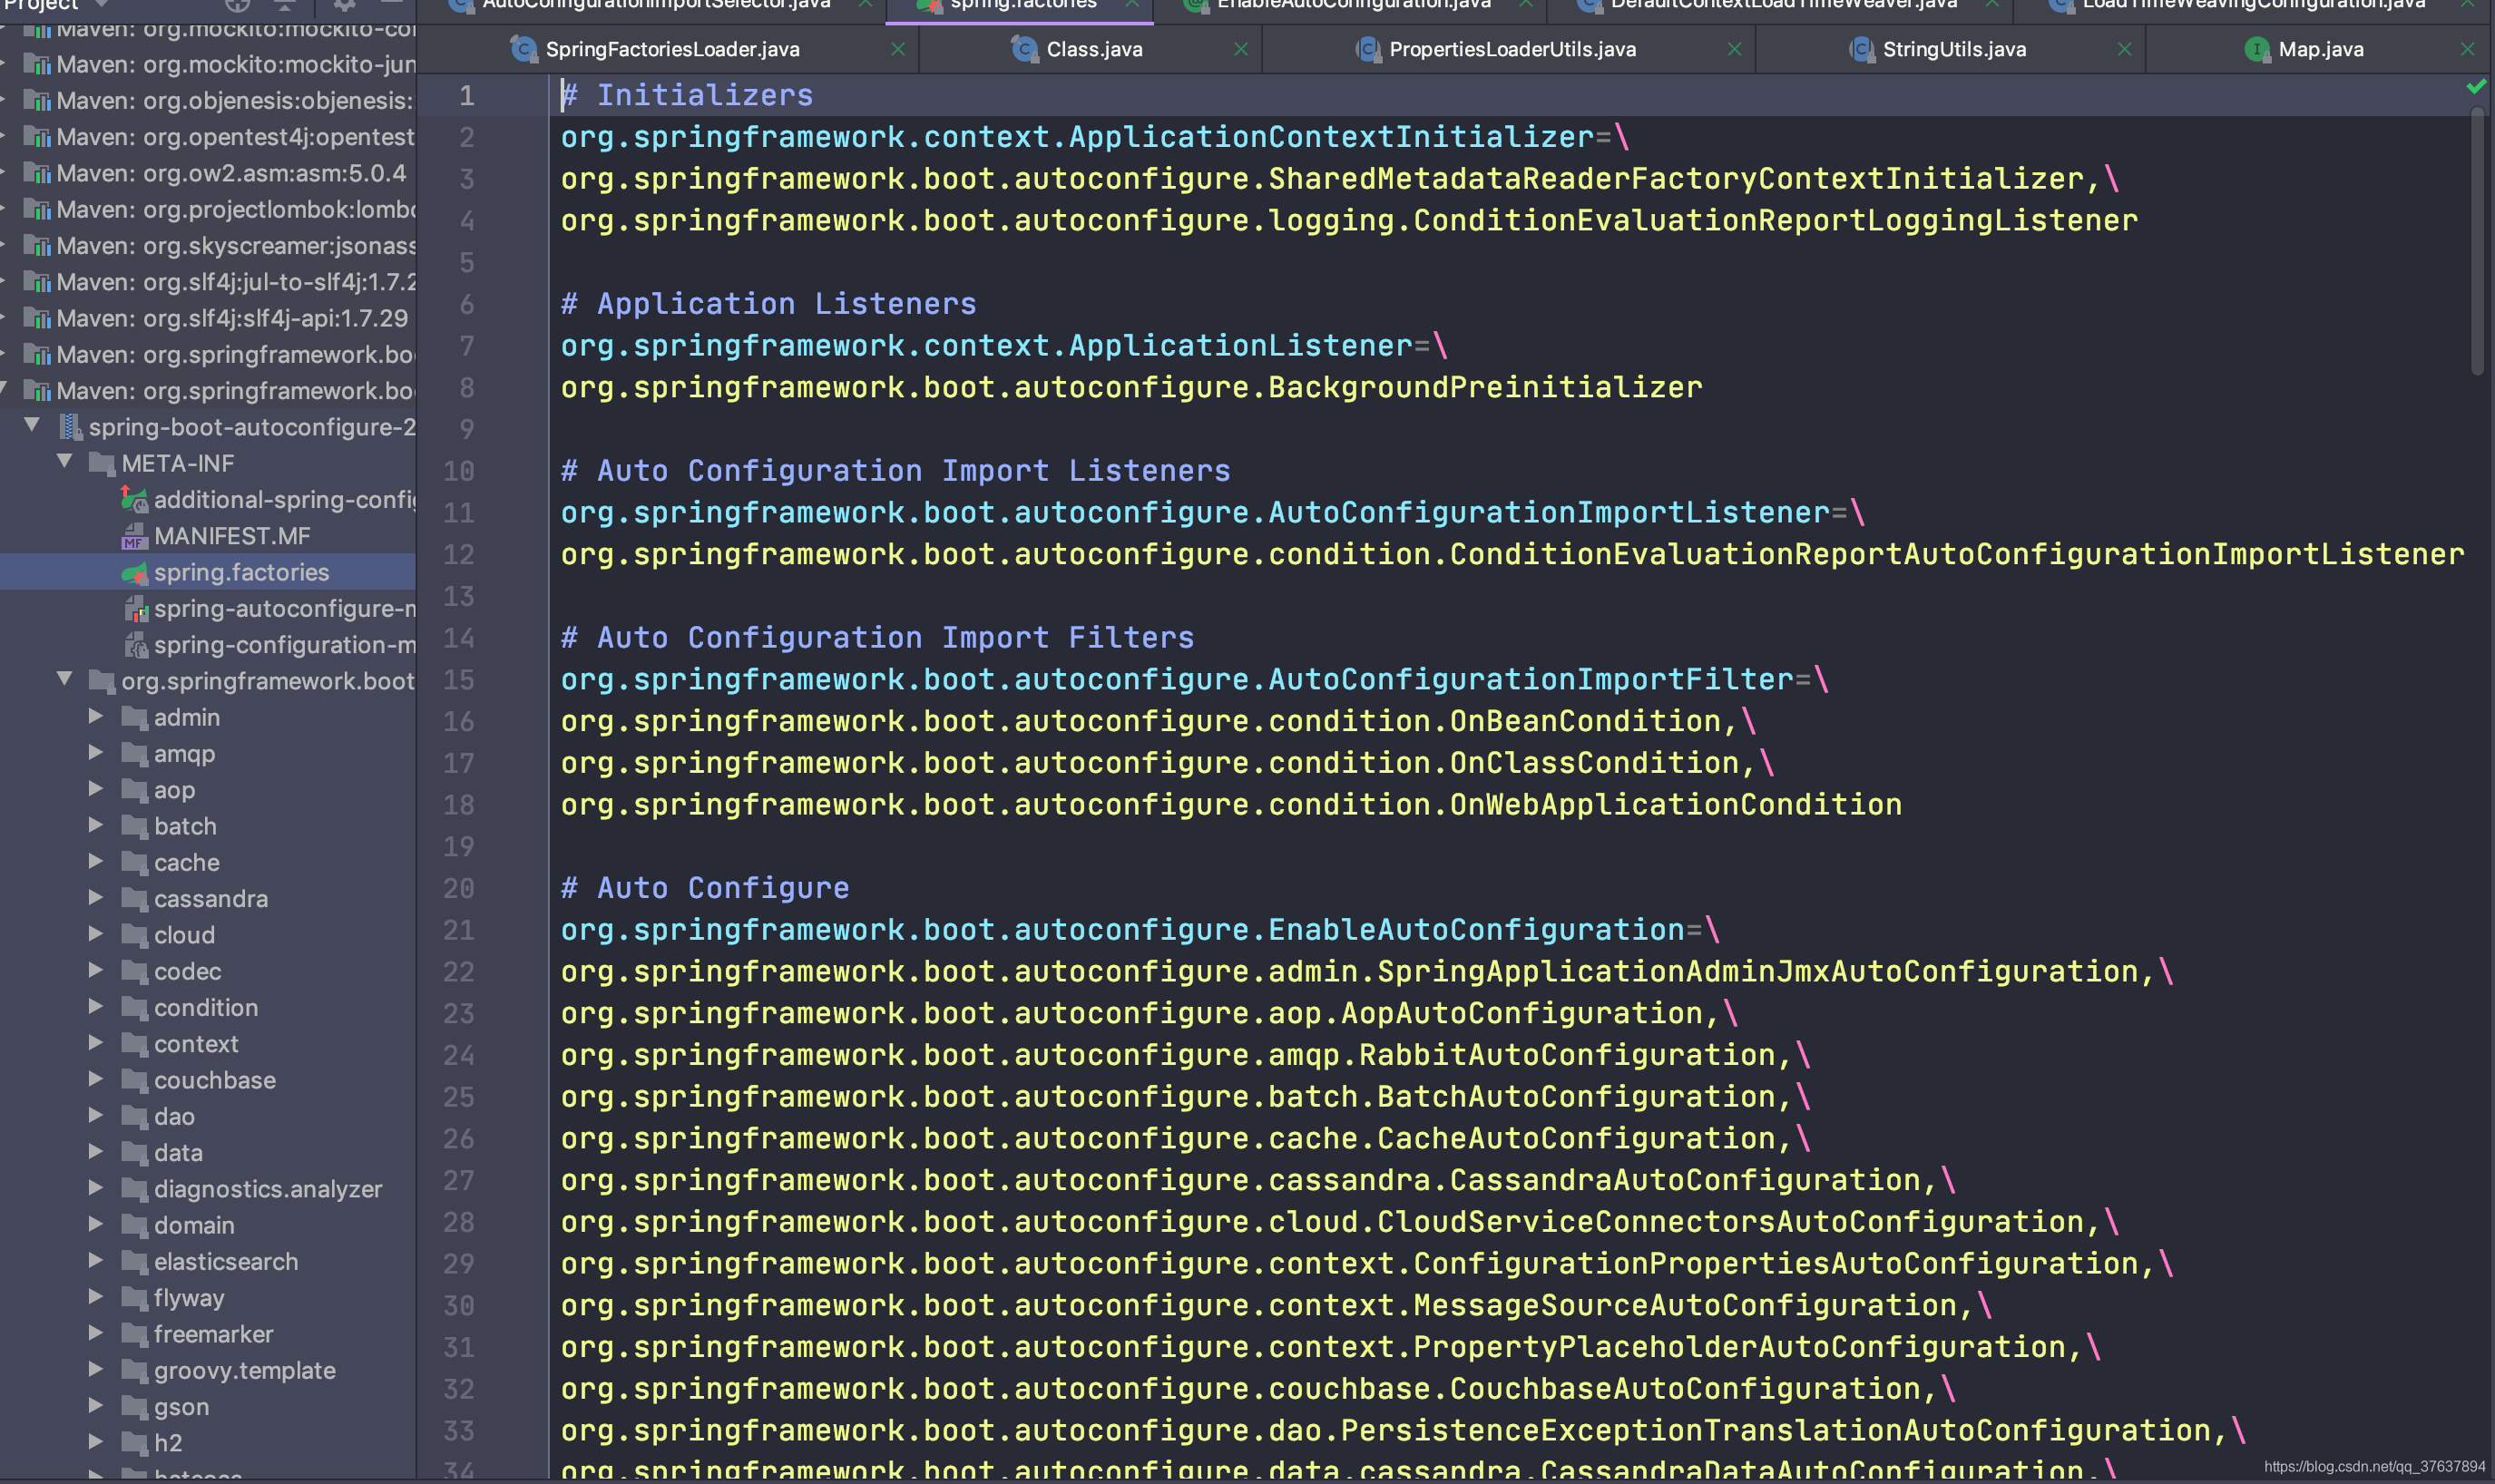Click the green inspection checkmark icon
The width and height of the screenshot is (2495, 1484).
tap(2475, 87)
